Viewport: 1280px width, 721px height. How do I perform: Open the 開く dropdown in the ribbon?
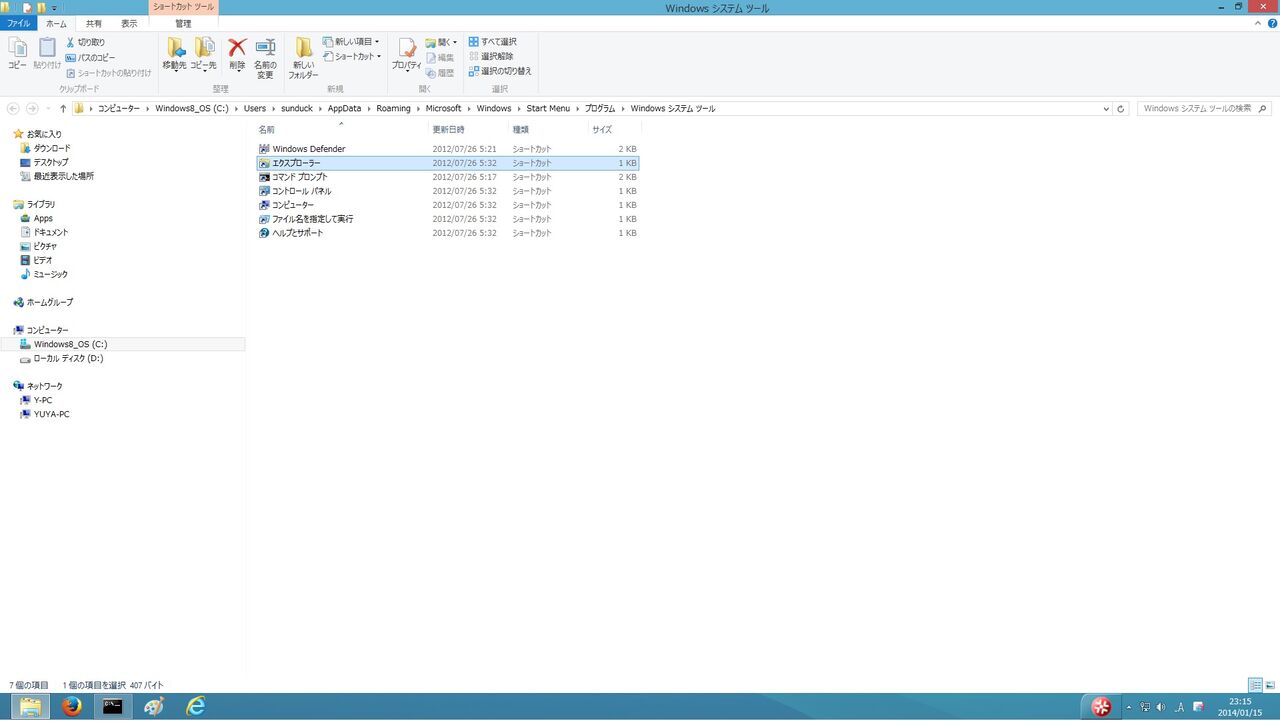(x=441, y=42)
